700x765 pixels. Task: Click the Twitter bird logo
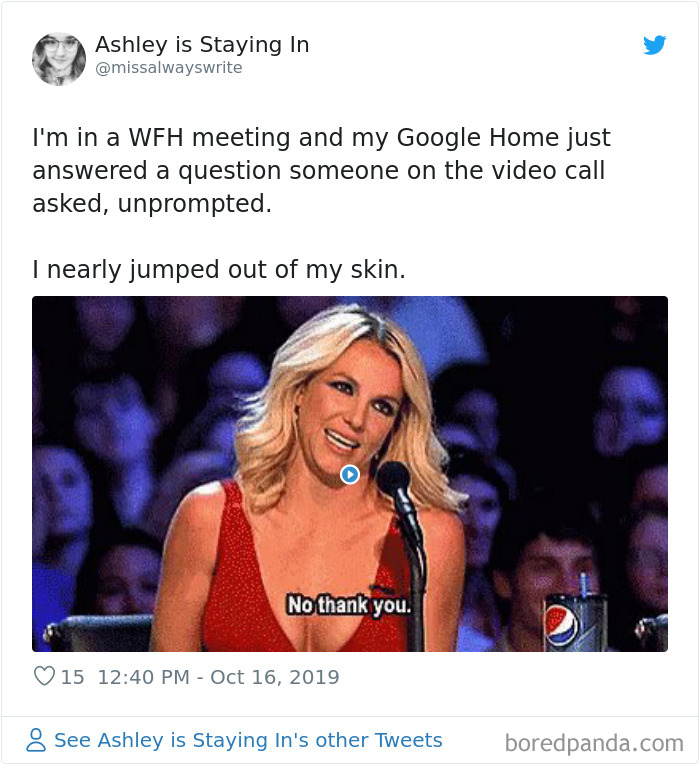[654, 45]
